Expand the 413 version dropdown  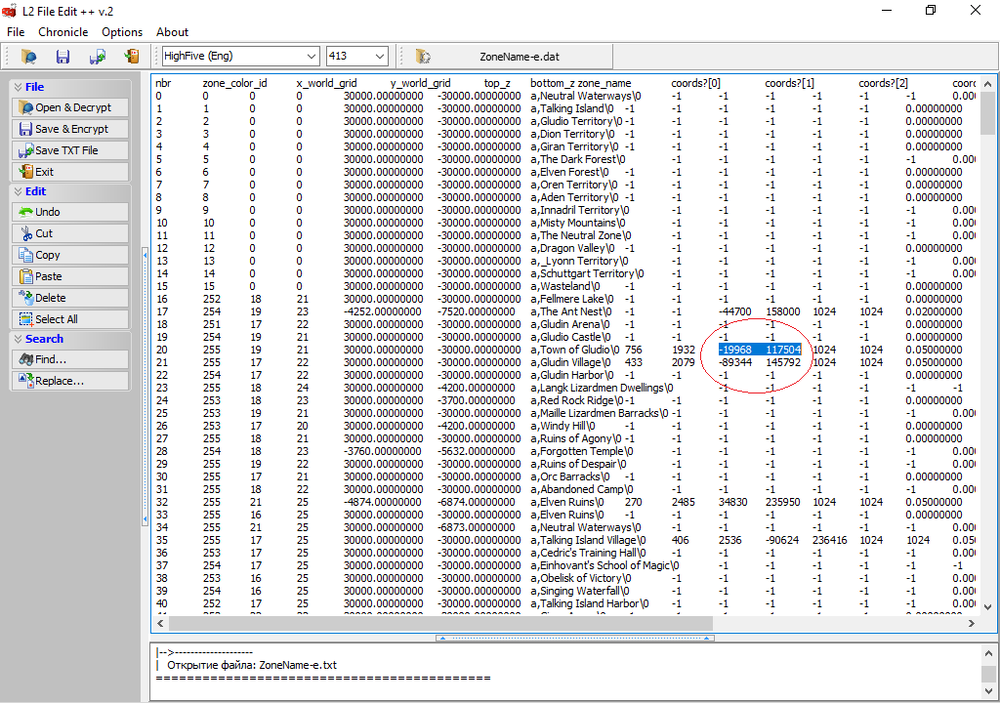point(379,57)
